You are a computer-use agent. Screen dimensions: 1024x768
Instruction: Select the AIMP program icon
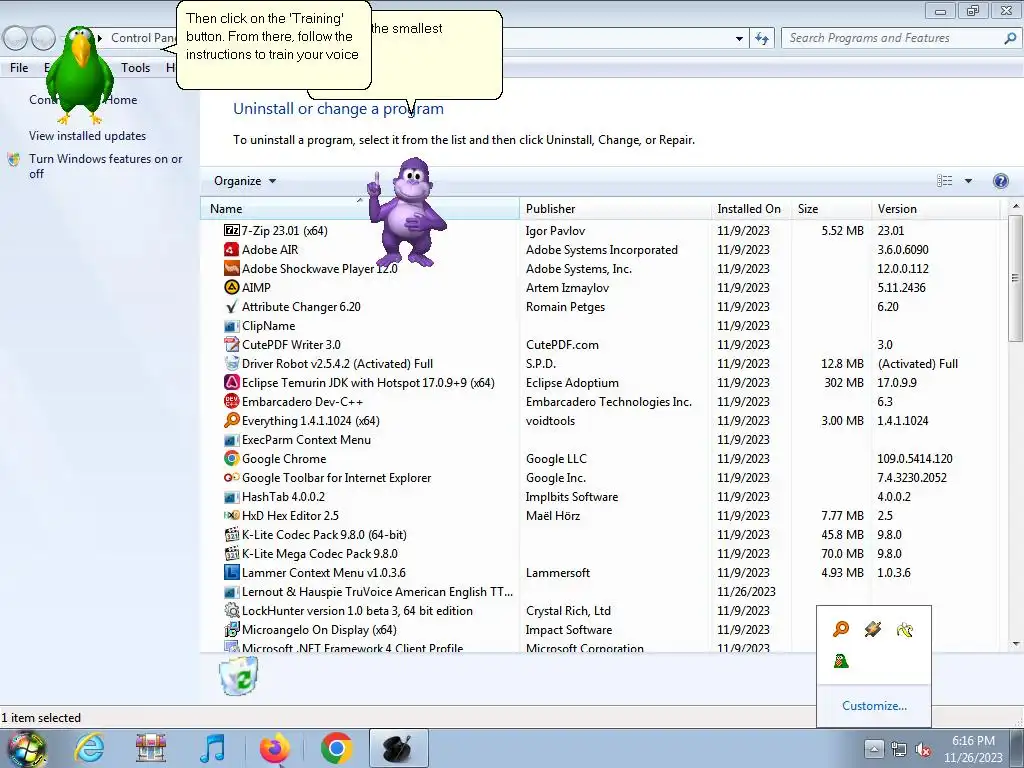(231, 287)
